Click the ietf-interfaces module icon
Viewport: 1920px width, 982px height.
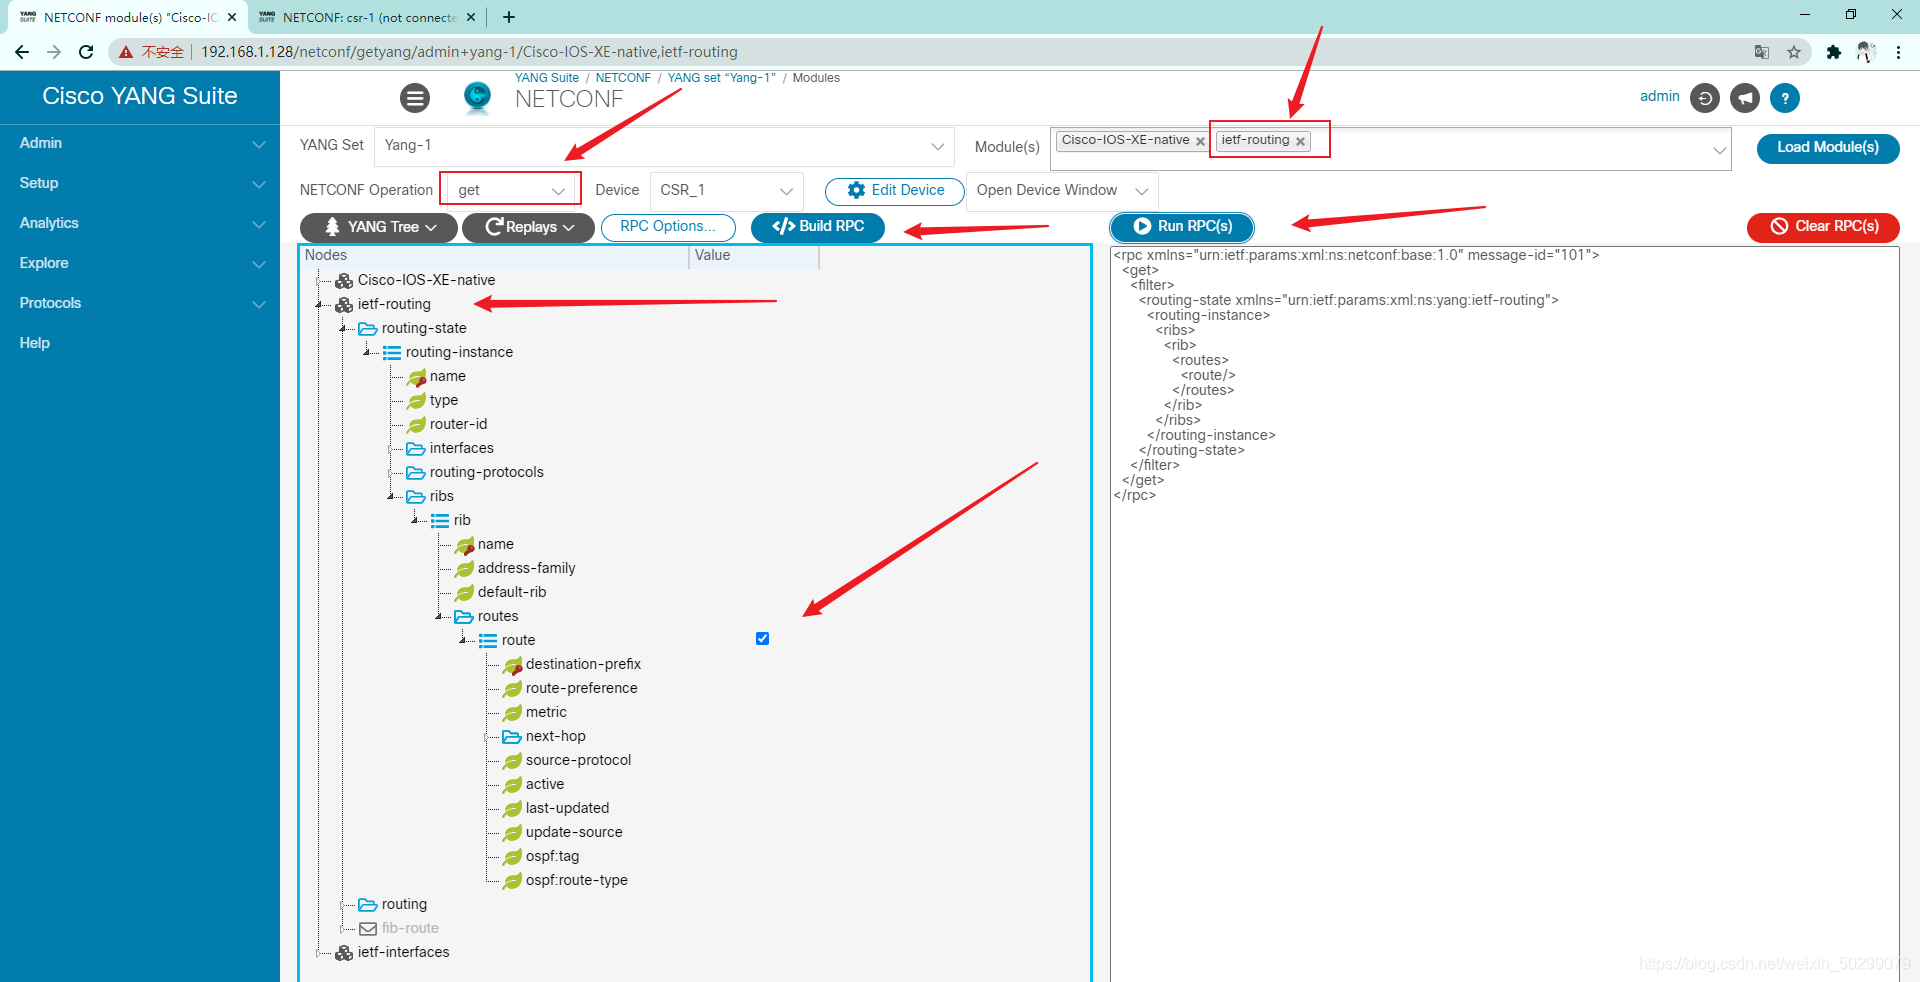(344, 953)
